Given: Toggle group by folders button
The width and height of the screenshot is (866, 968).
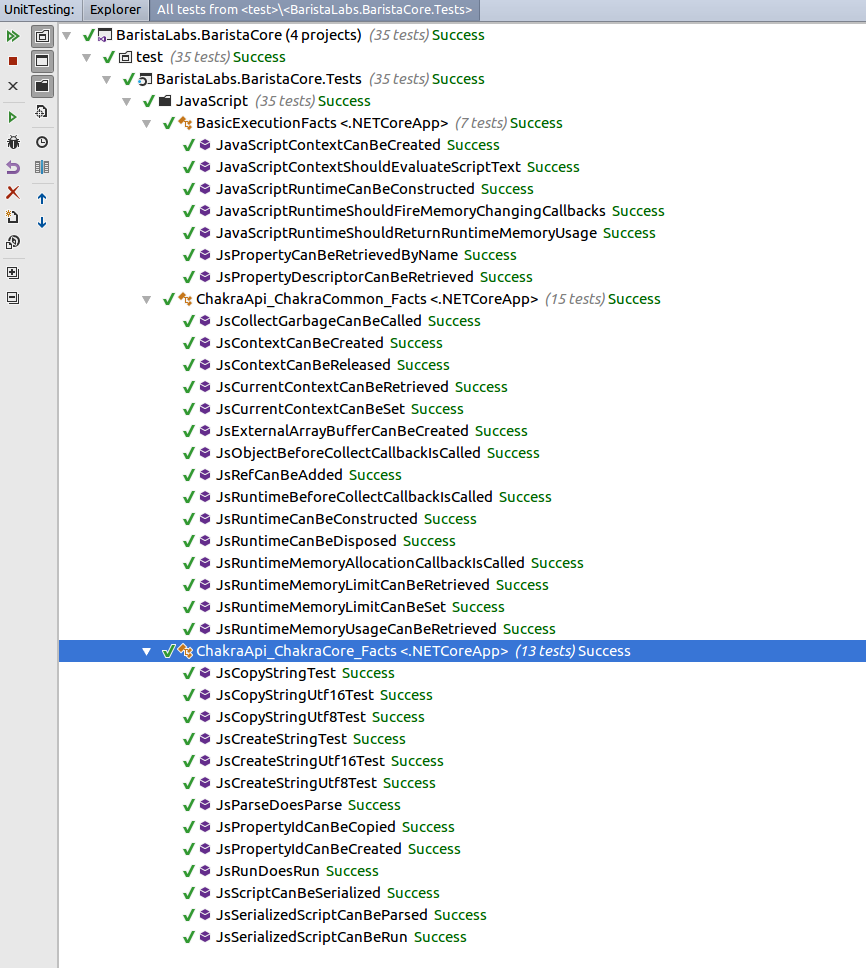Looking at the screenshot, I should click(42, 86).
